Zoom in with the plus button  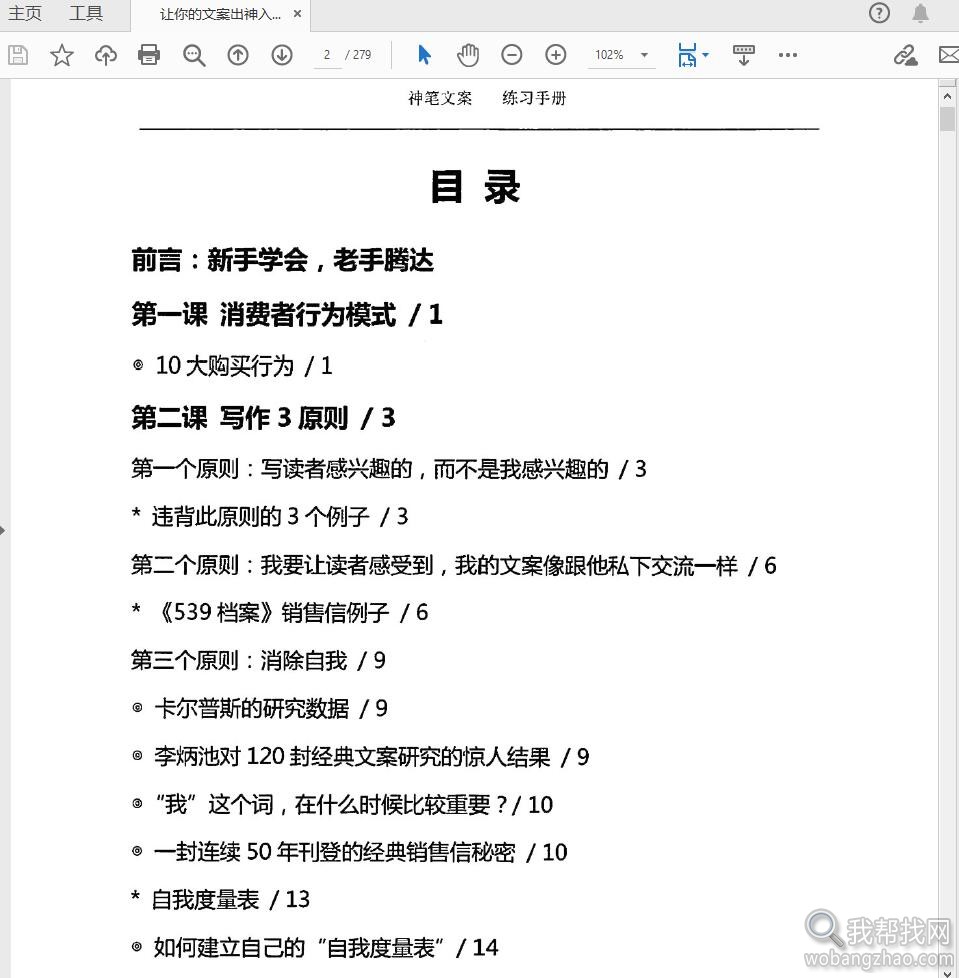(x=556, y=55)
